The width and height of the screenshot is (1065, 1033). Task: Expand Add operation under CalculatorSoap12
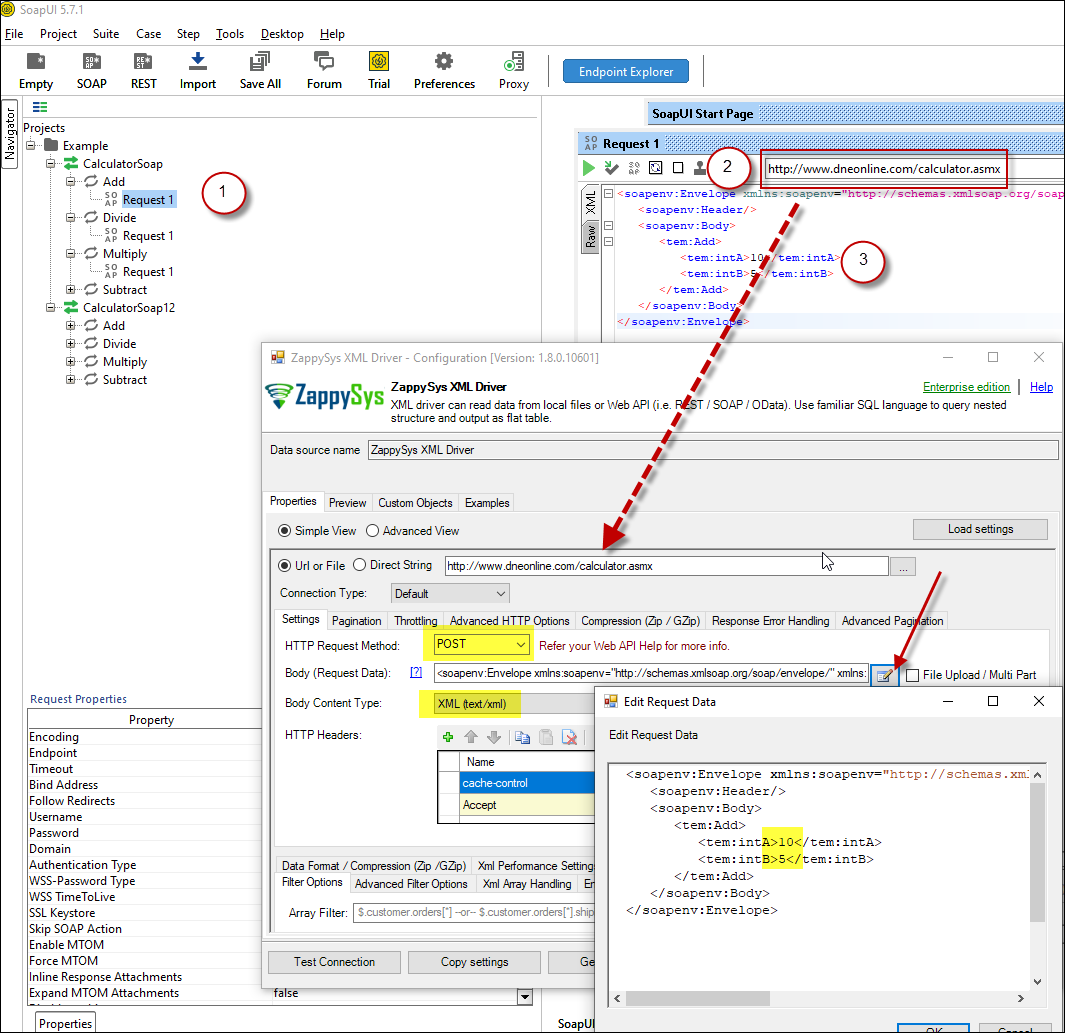(70, 325)
